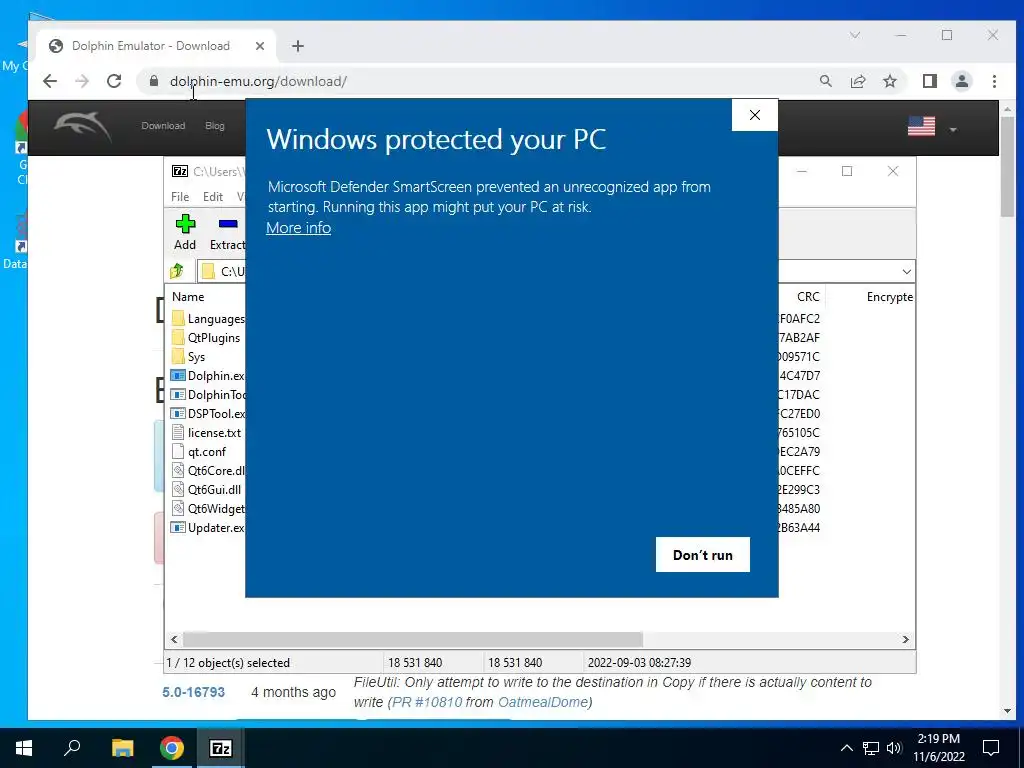Open the US flag language dropdown

click(933, 127)
